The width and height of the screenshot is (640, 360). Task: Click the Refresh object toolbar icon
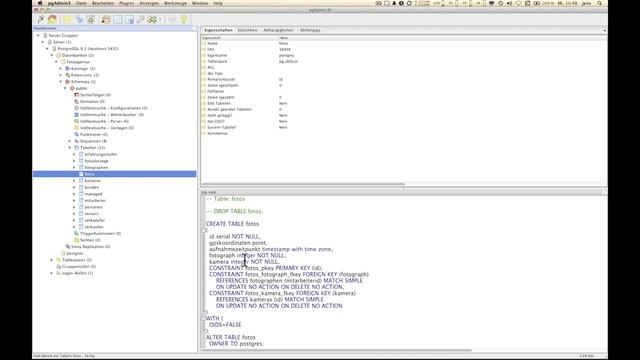click(x=52, y=19)
